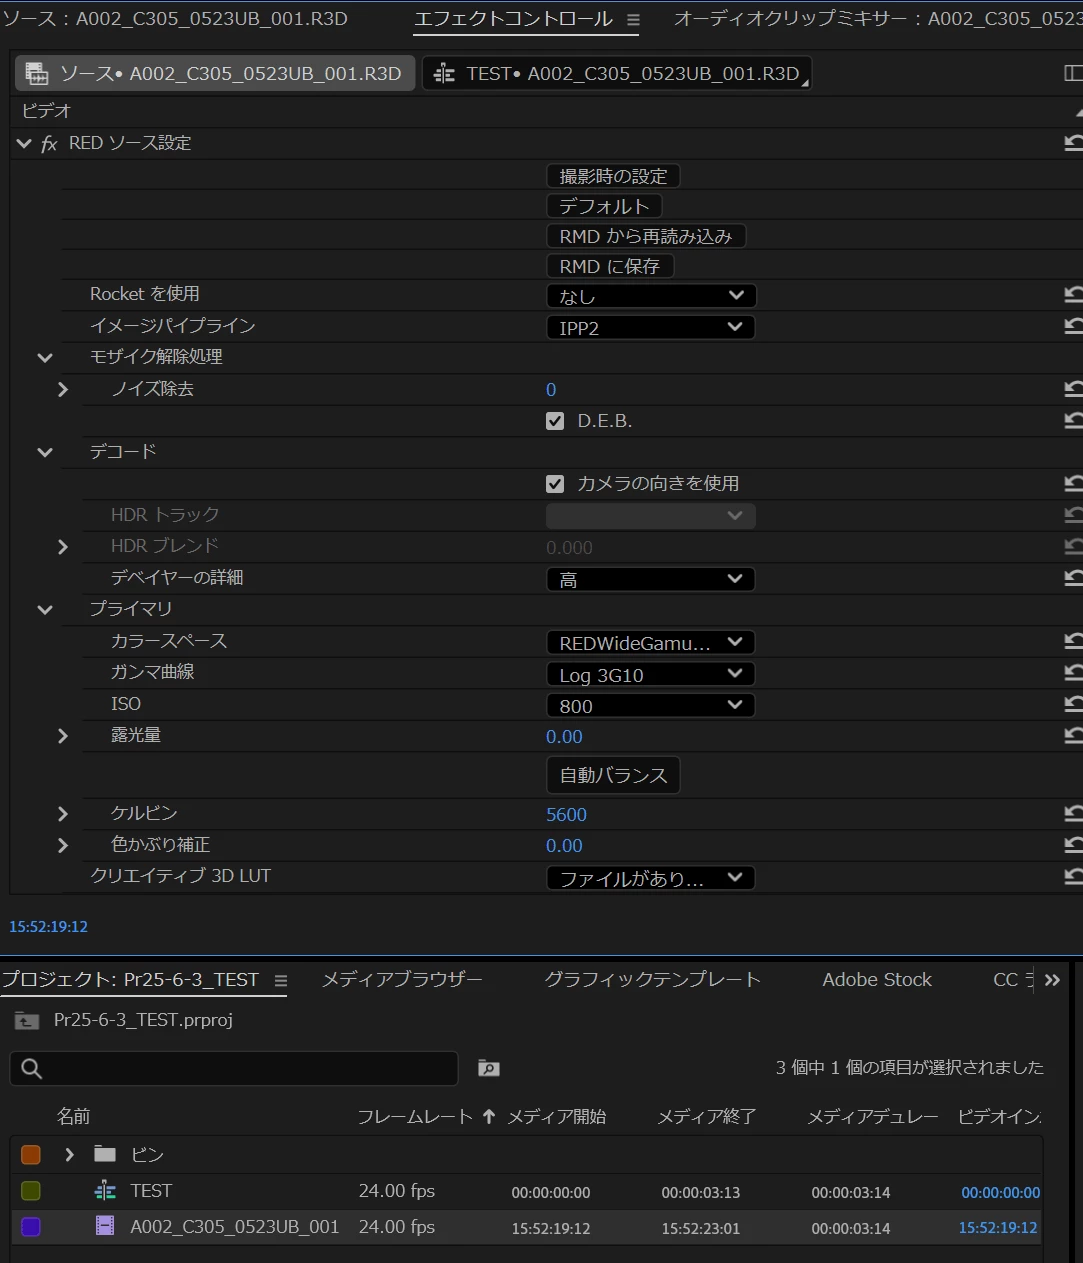Toggle the fx icon of RED Source Settings
This screenshot has height=1263, width=1083.
click(49, 144)
